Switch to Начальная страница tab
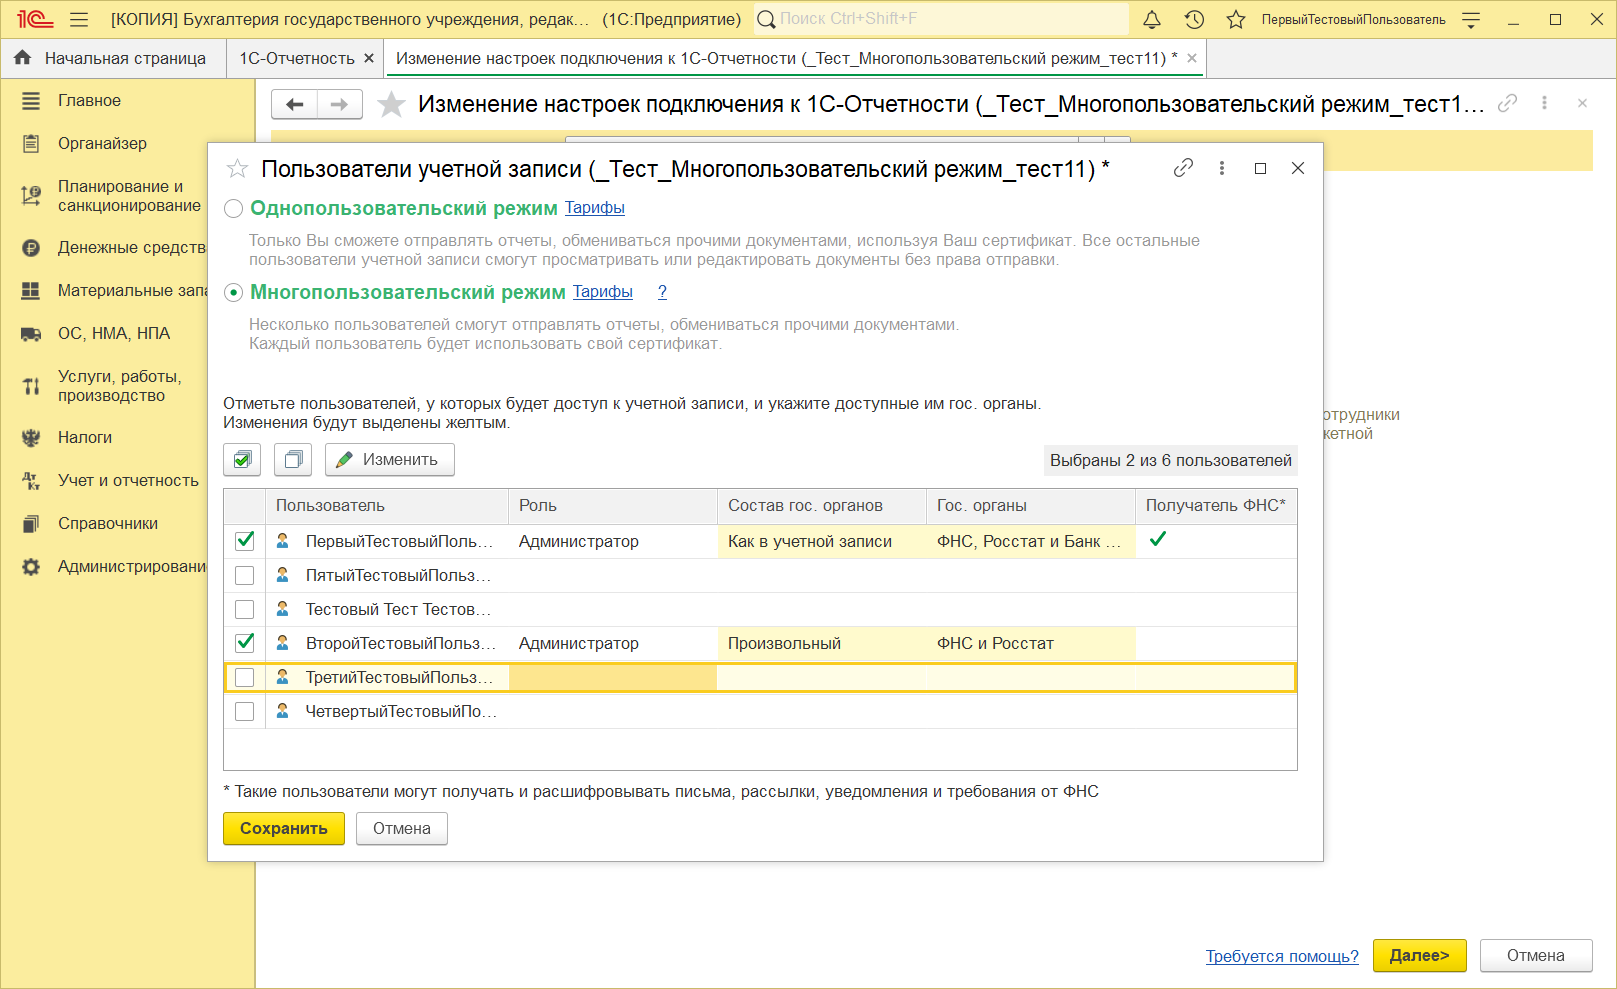 [x=112, y=58]
